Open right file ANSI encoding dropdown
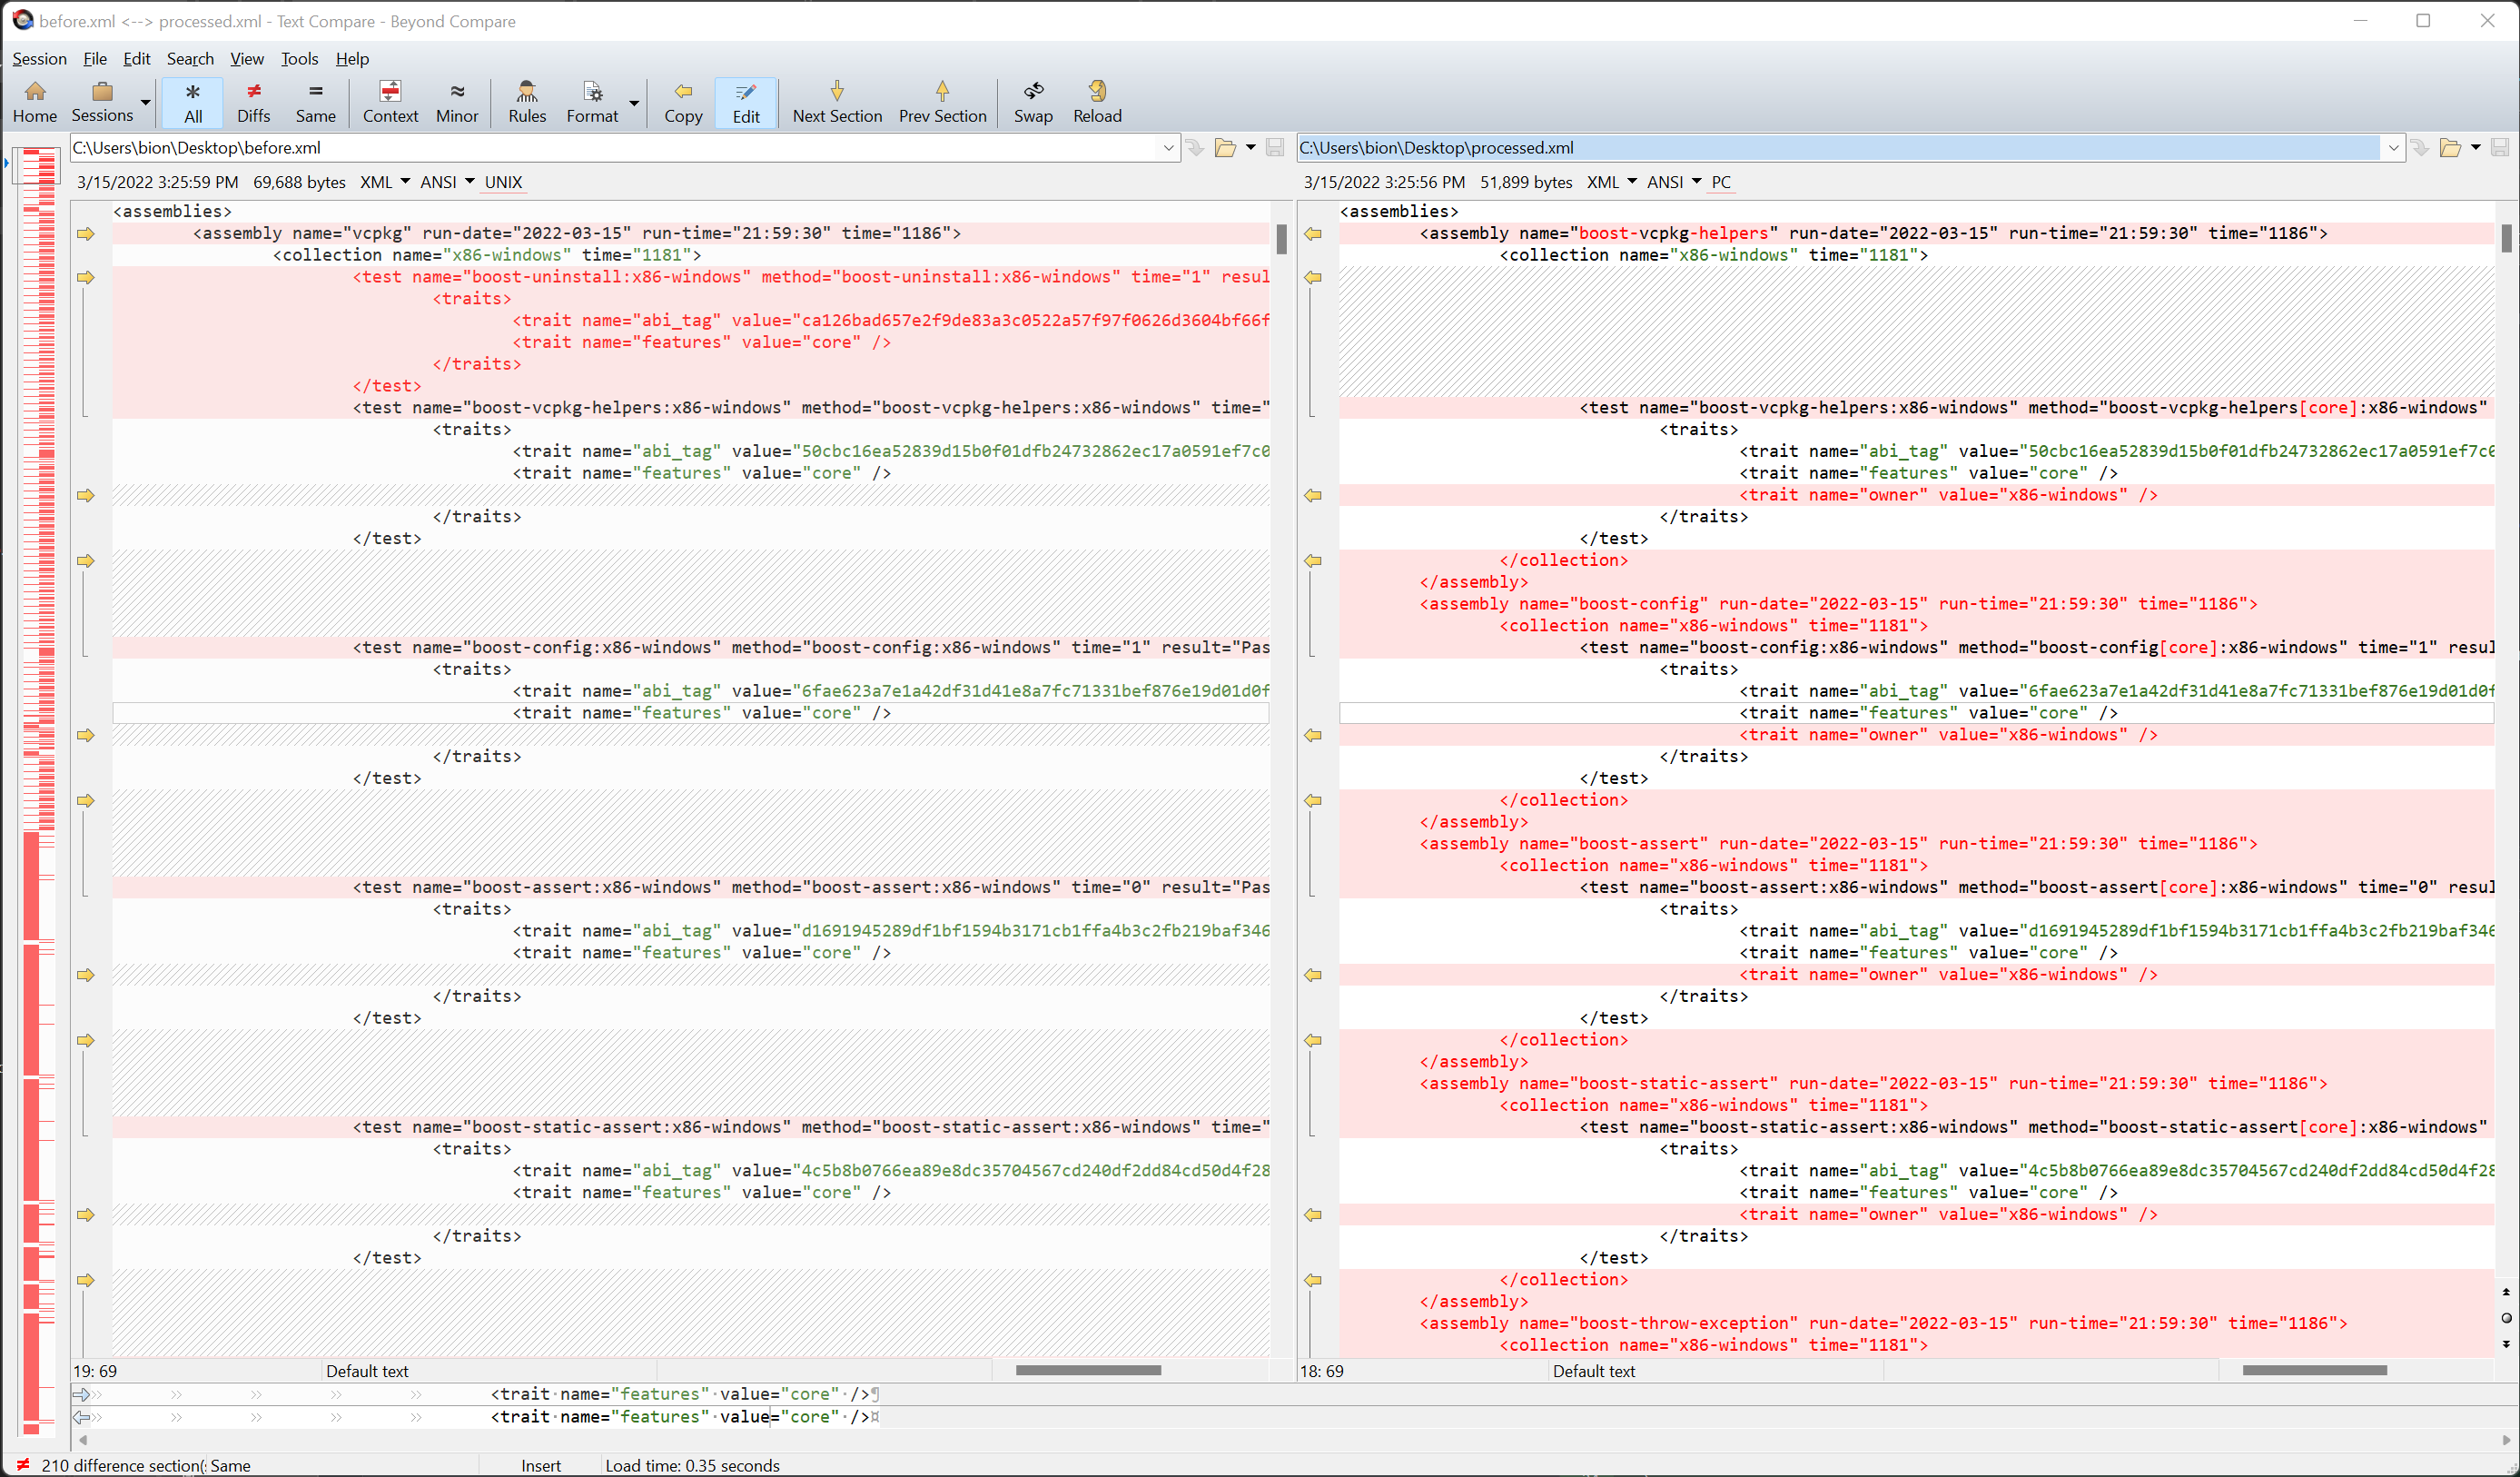The image size is (2520, 1477). pyautogui.click(x=1696, y=182)
